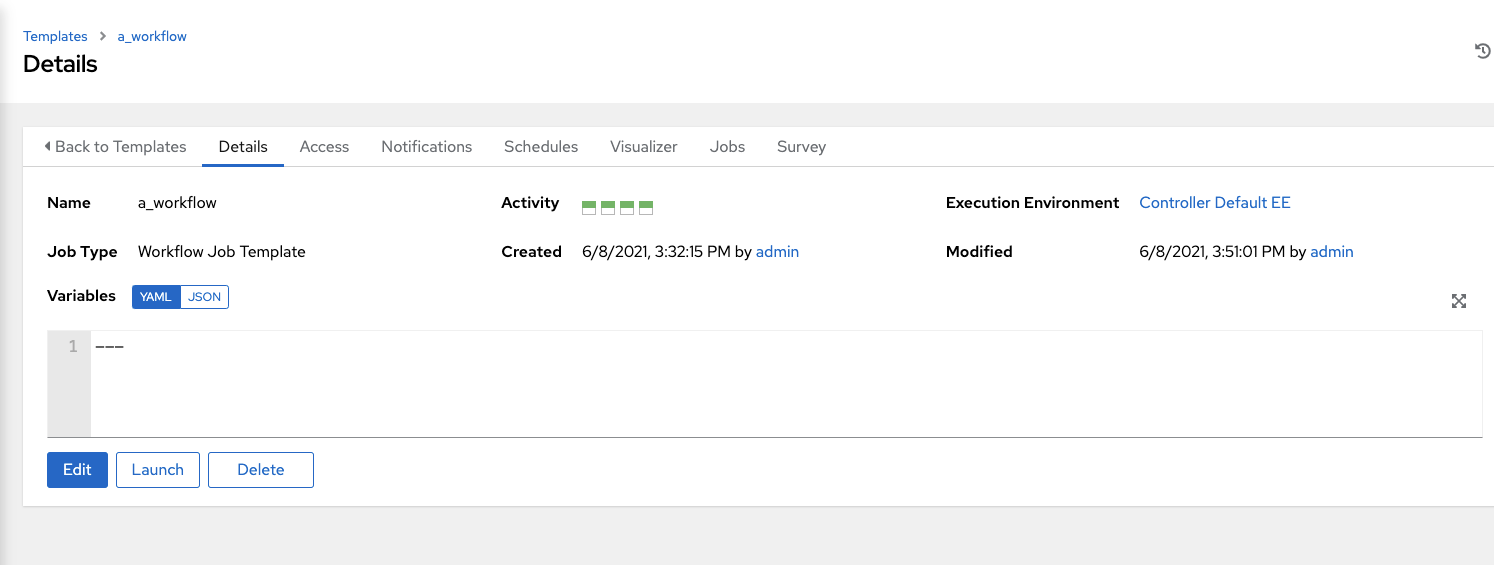The height and width of the screenshot is (565, 1494).
Task: Click the Variables label
Action: coord(81,296)
